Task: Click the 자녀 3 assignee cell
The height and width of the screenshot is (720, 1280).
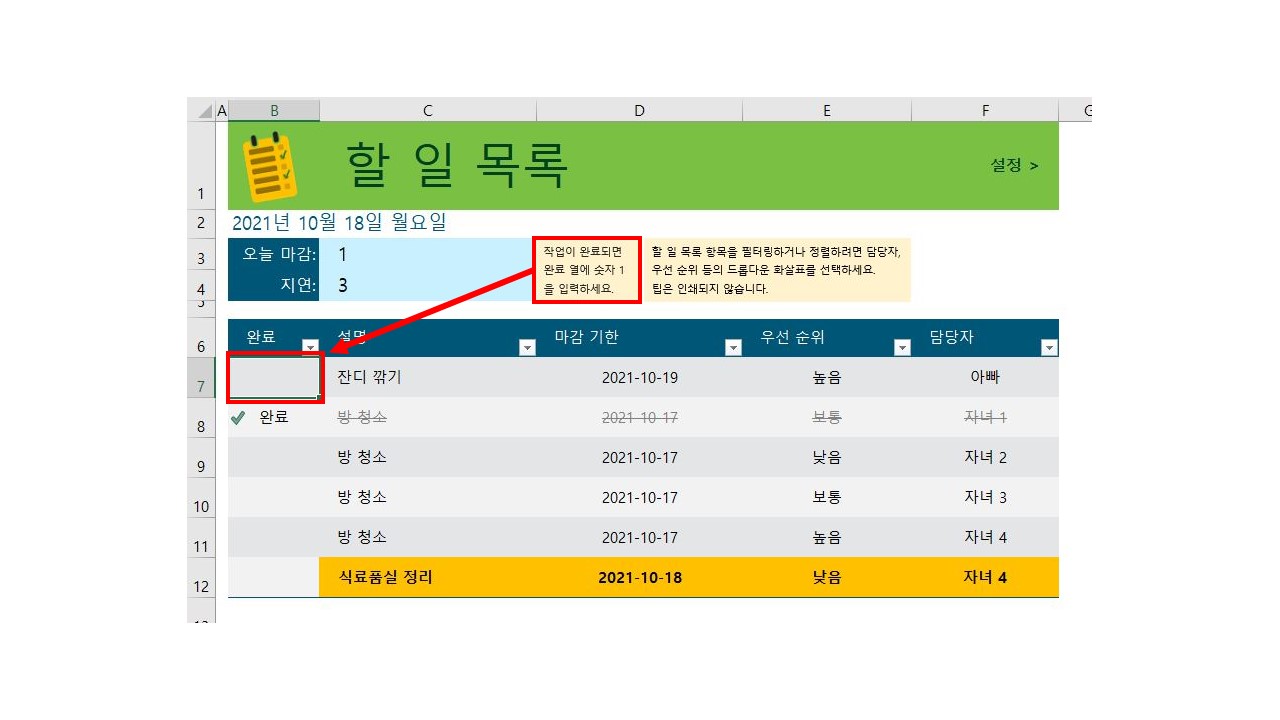Action: pyautogui.click(x=985, y=498)
